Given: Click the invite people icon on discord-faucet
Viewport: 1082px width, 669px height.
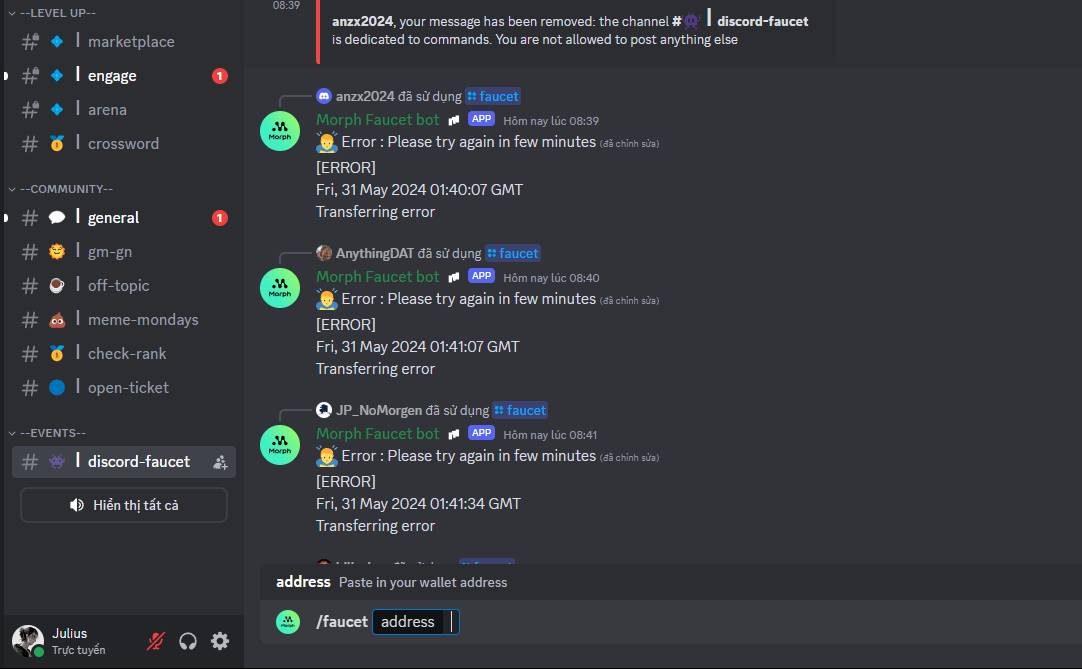Looking at the screenshot, I should (x=220, y=463).
